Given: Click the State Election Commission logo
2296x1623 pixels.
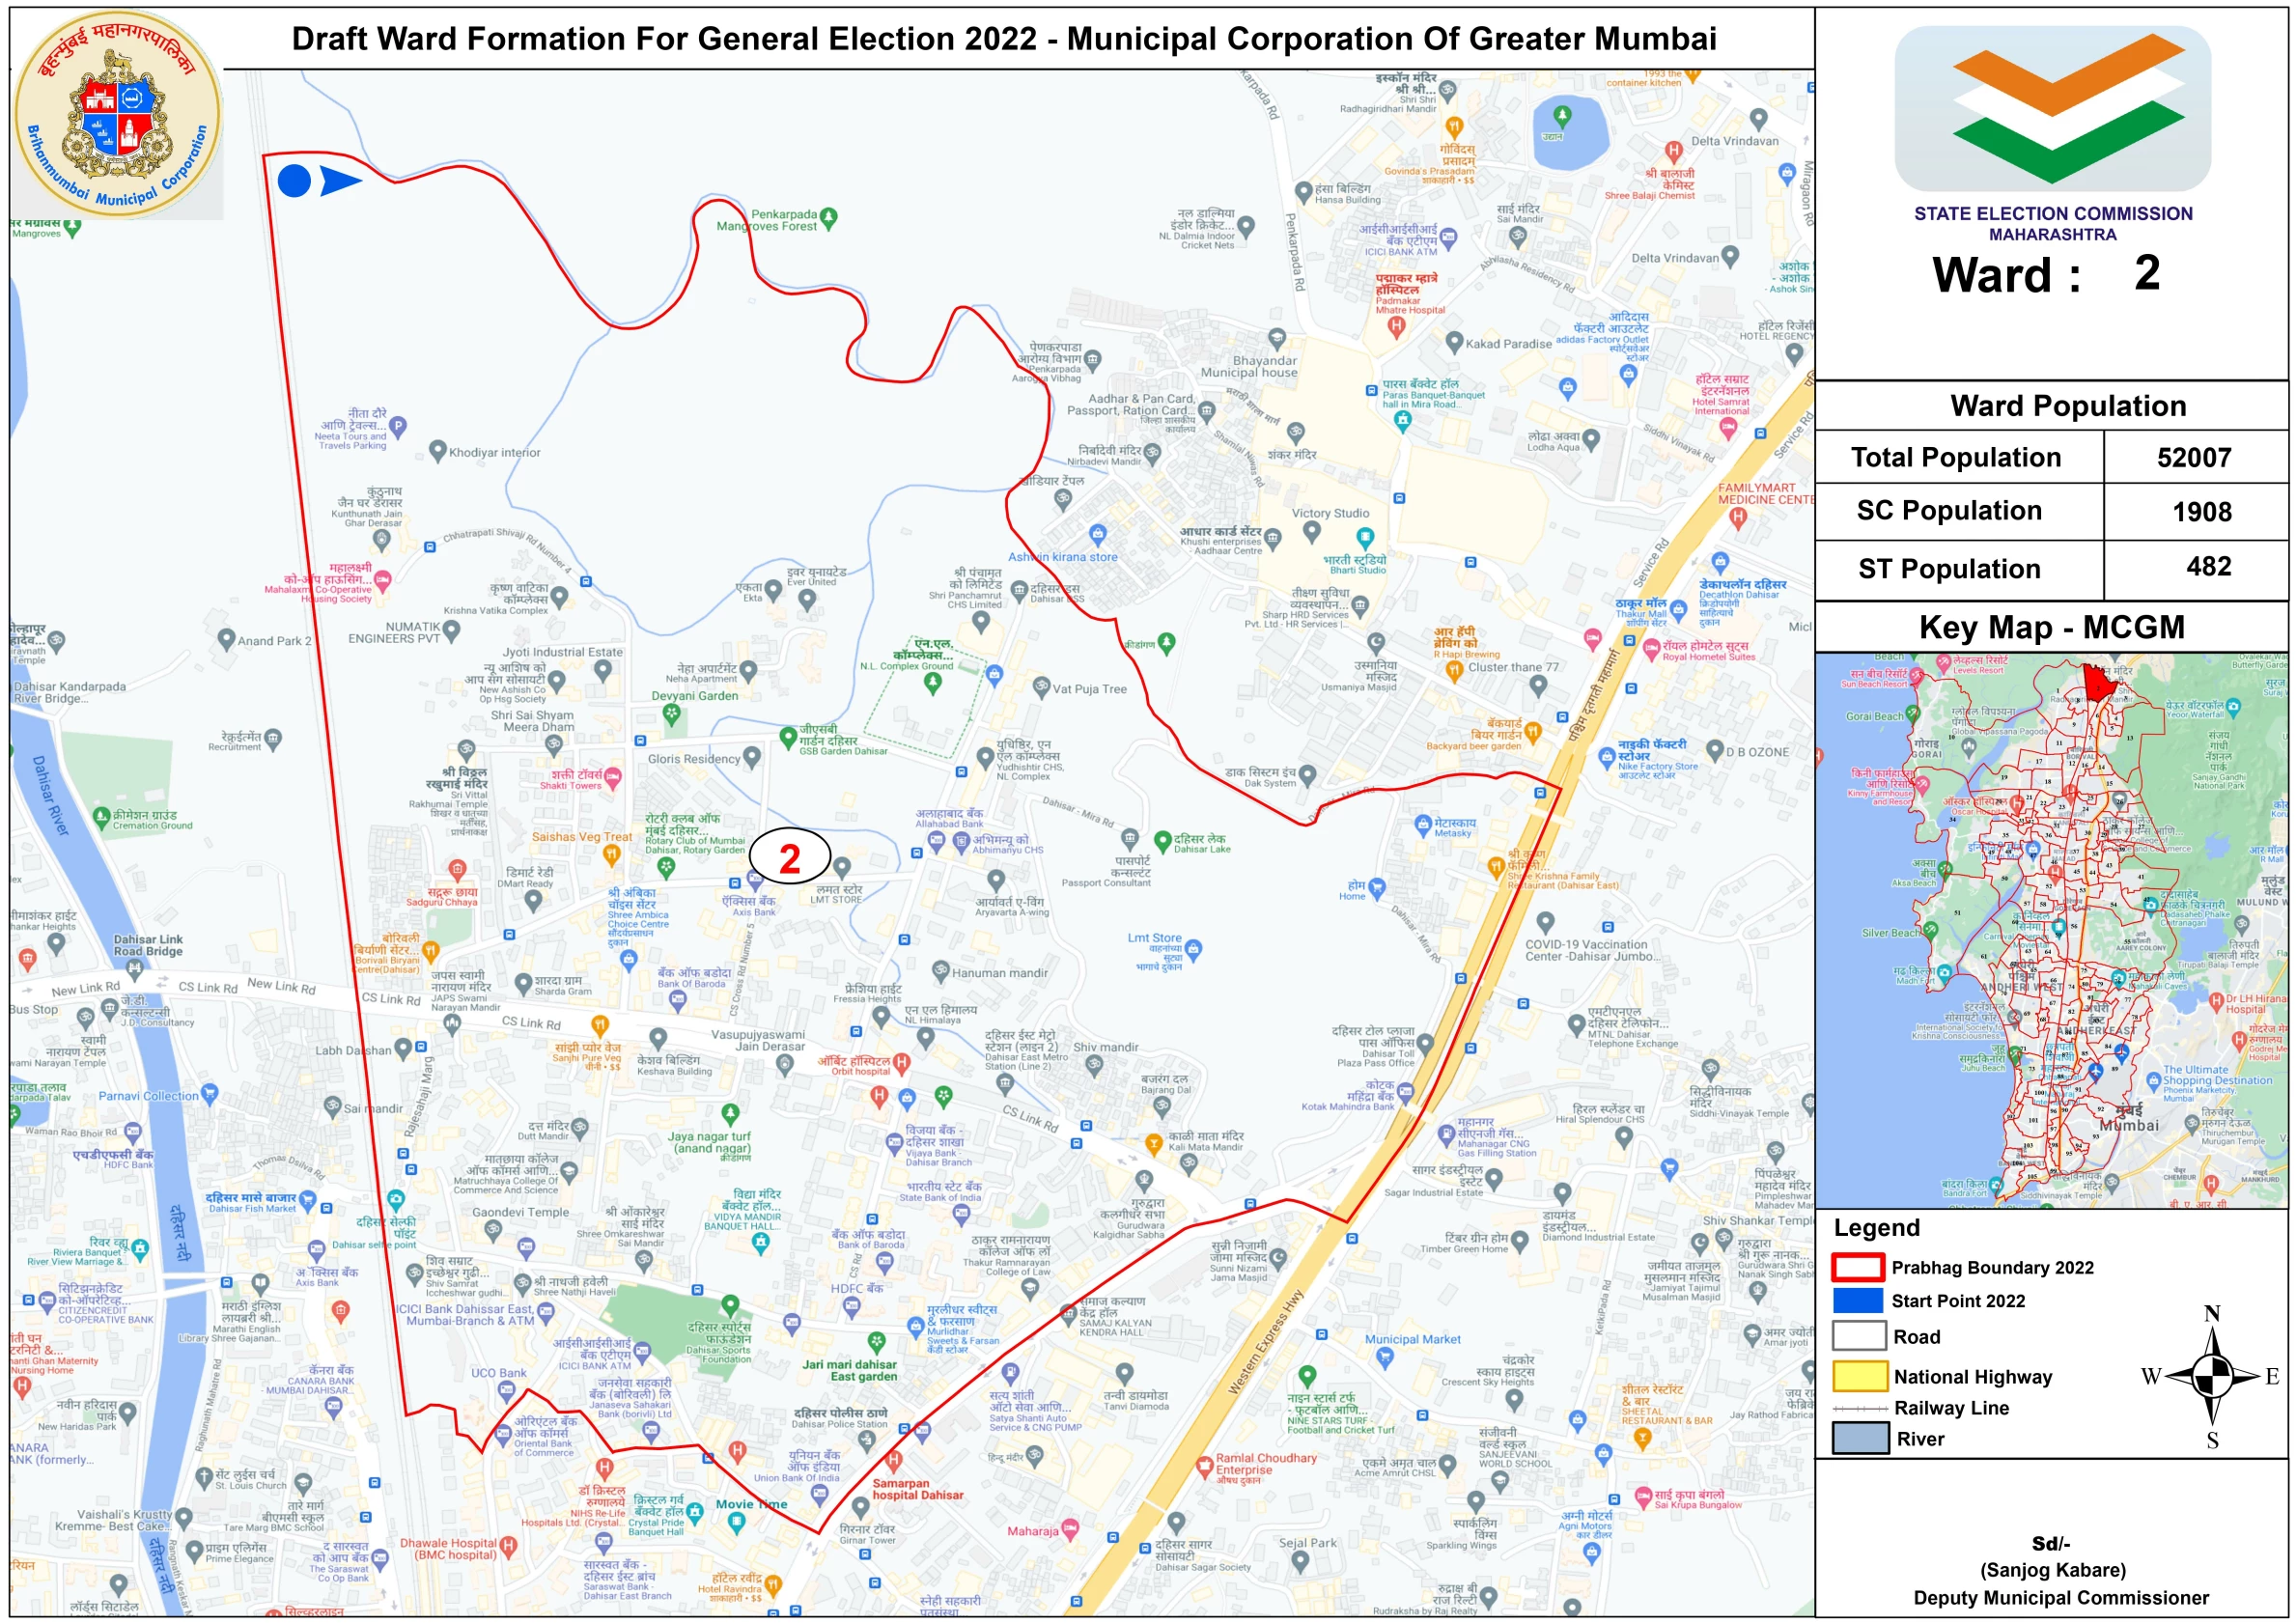Looking at the screenshot, I should (x=2052, y=108).
